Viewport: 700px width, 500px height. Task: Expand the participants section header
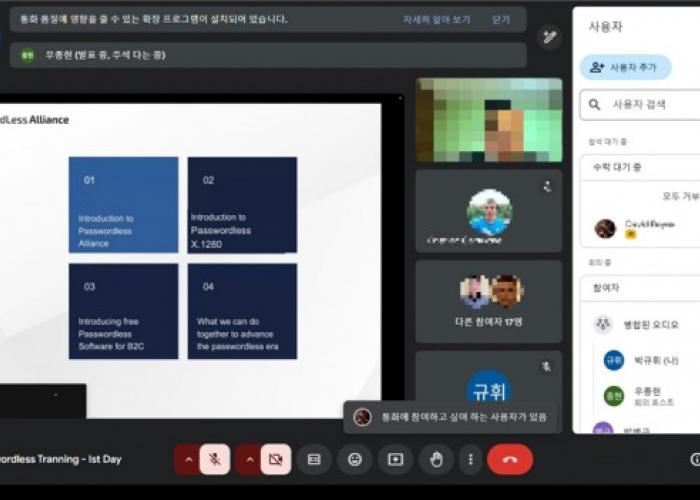640,288
